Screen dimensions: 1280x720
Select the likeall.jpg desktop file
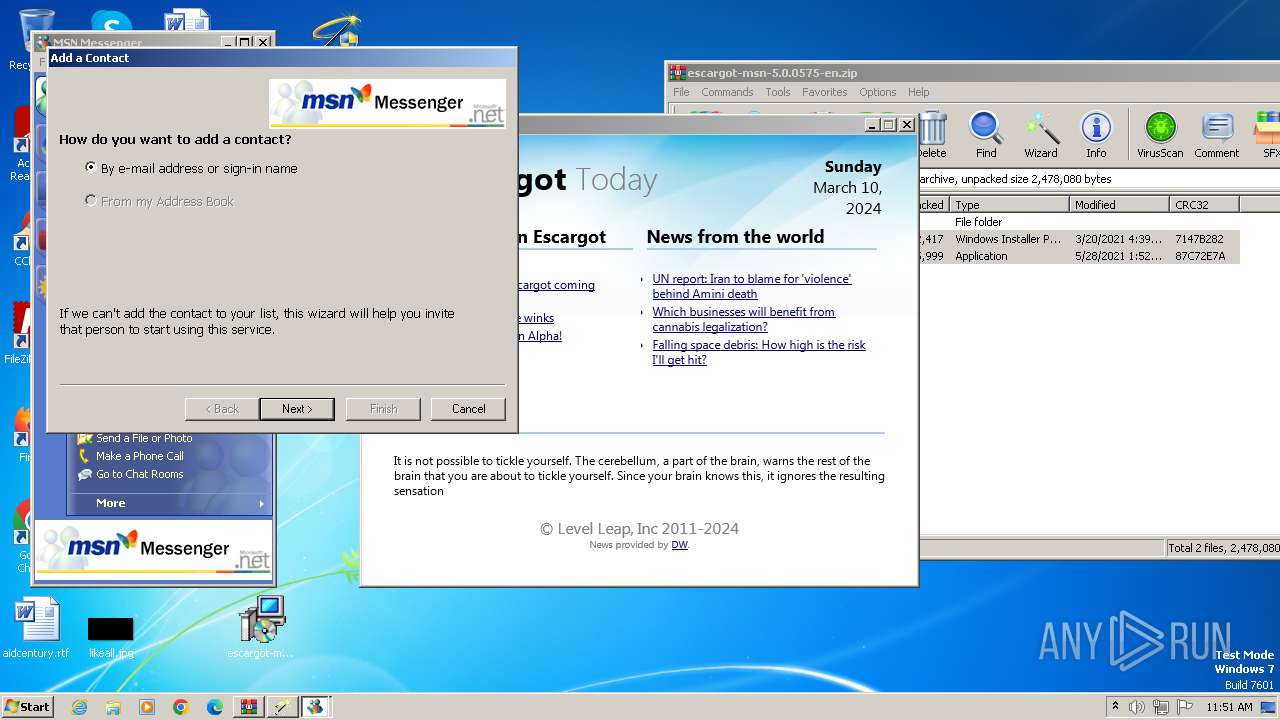pos(110,637)
